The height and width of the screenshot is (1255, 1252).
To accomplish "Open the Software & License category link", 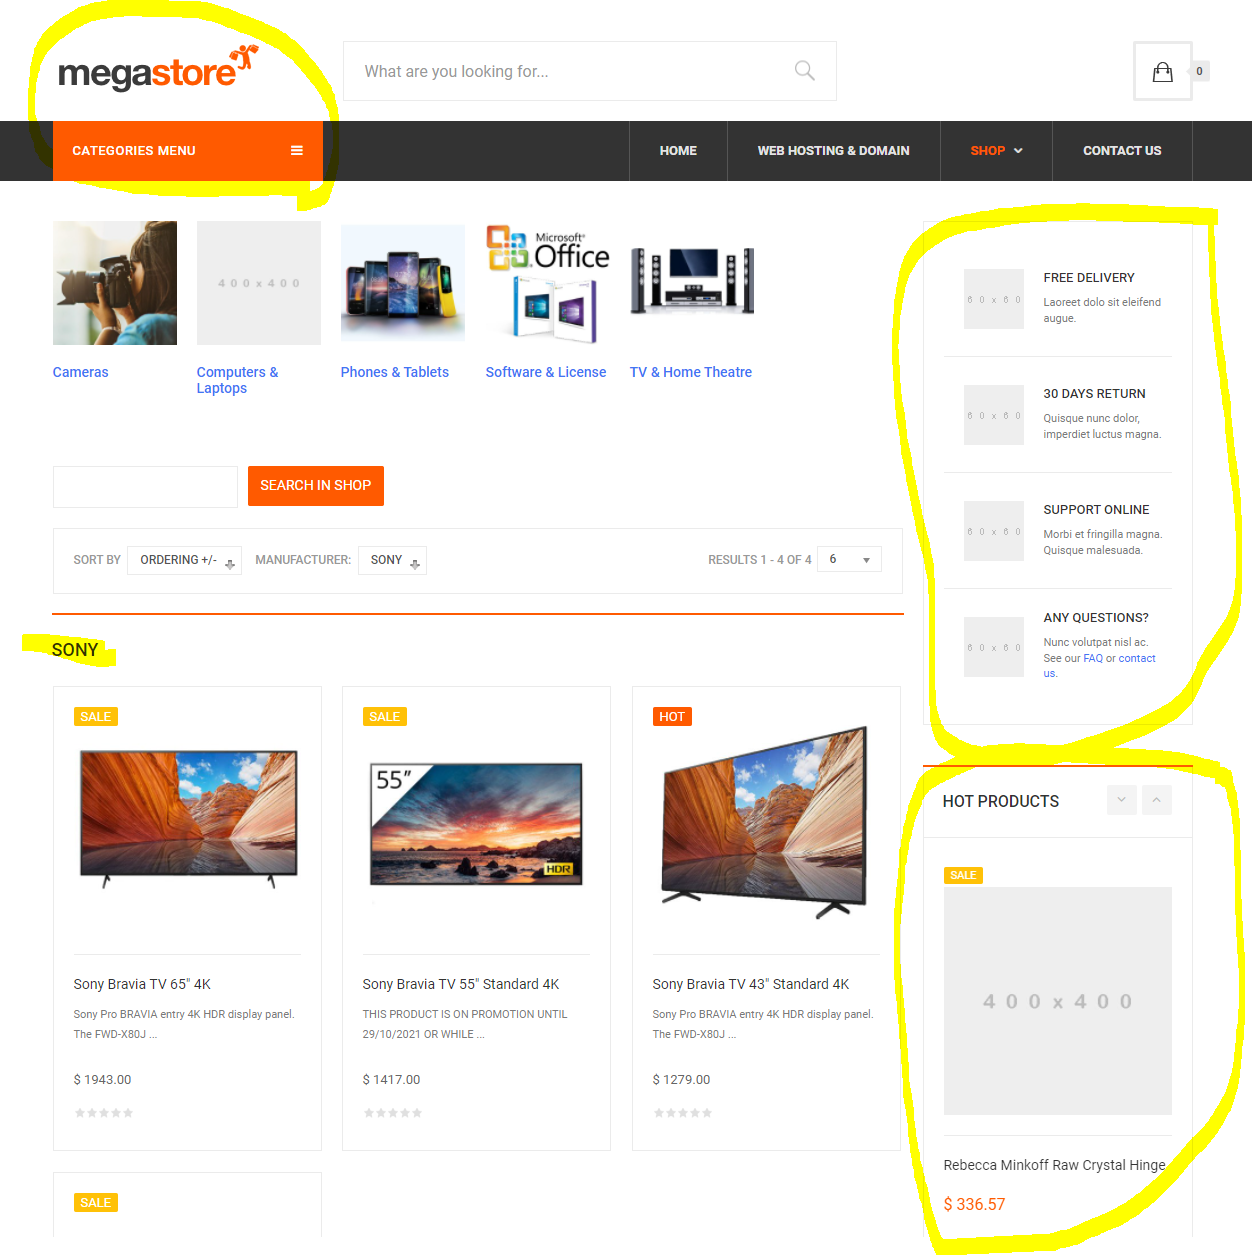I will (546, 372).
